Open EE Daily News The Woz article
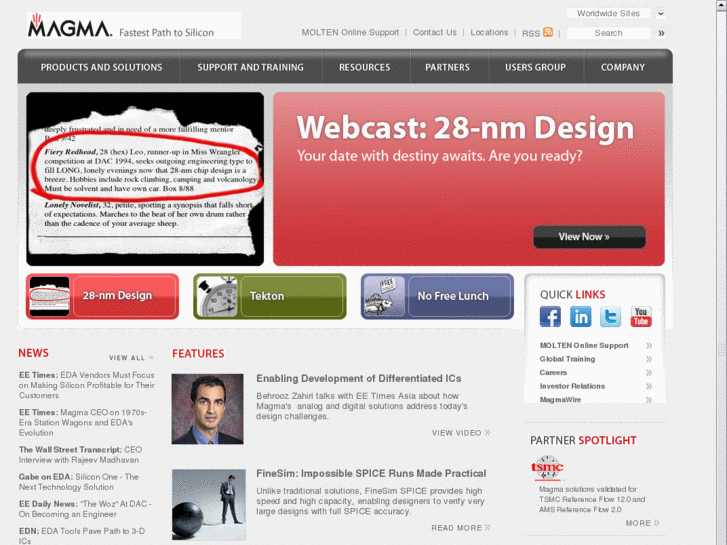Viewport: 727px width, 545px height. (85, 509)
